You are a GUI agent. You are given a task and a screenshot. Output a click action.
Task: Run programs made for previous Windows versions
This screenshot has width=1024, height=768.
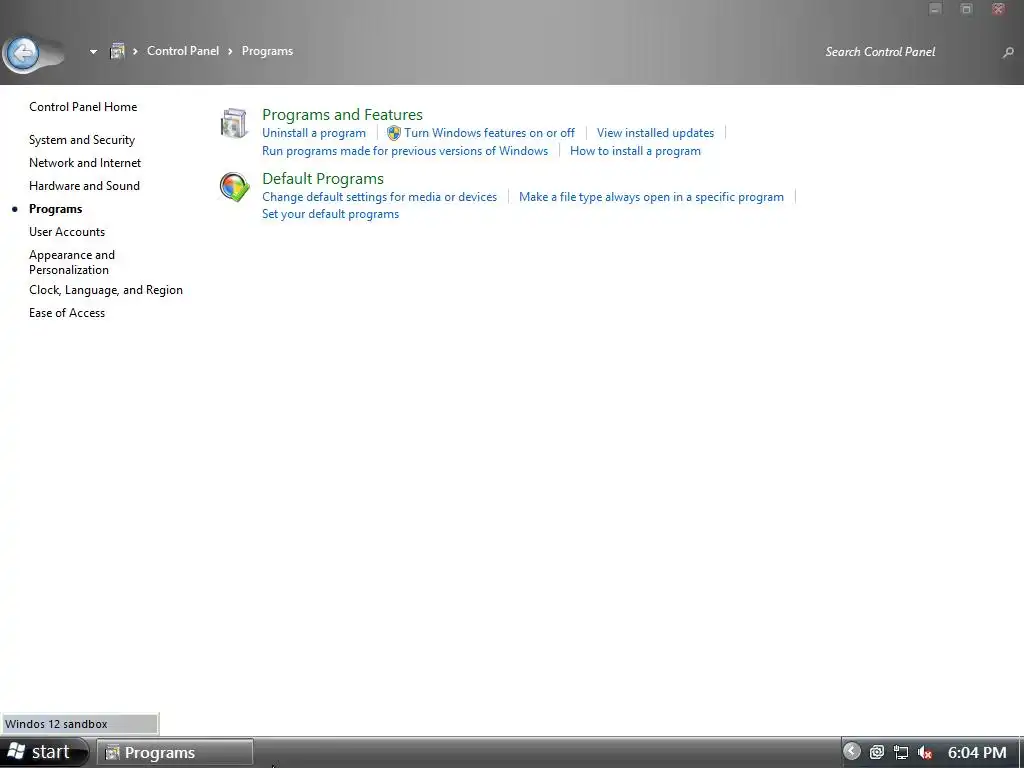(x=405, y=151)
